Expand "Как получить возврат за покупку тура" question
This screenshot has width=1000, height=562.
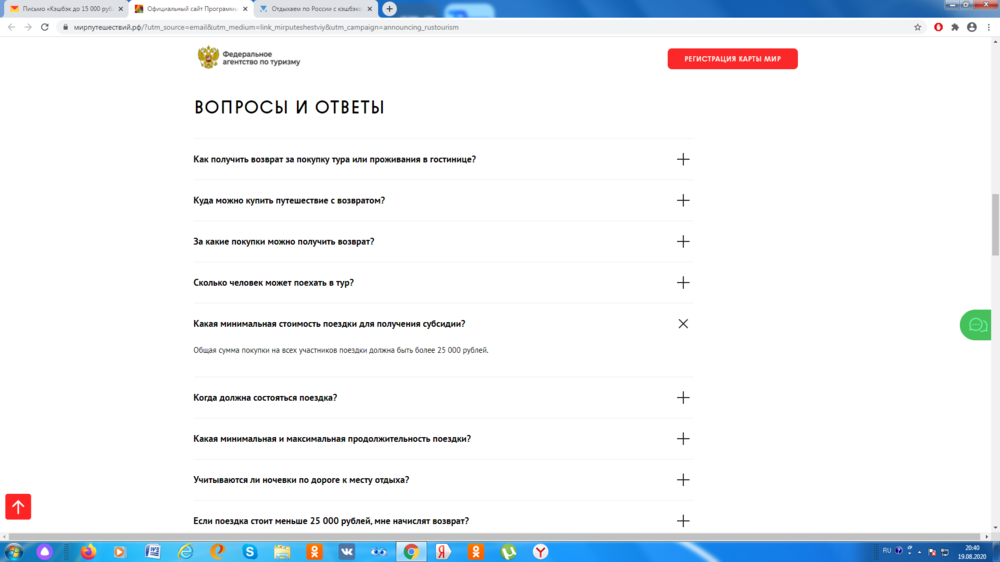click(683, 159)
